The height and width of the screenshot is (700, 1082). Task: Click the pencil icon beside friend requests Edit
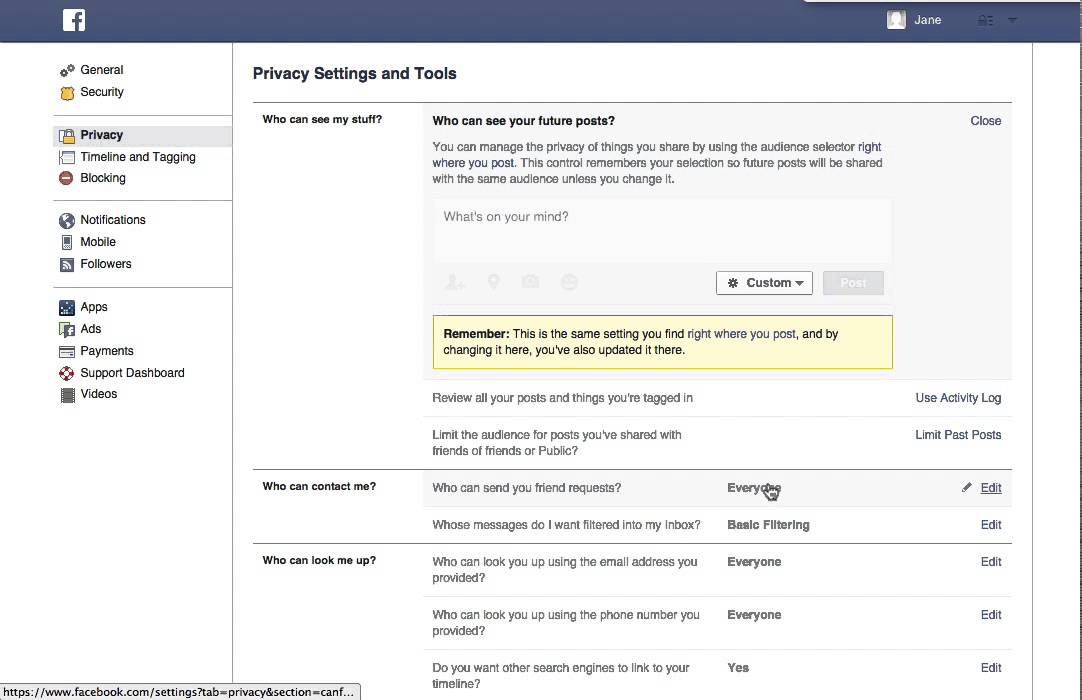coord(966,488)
